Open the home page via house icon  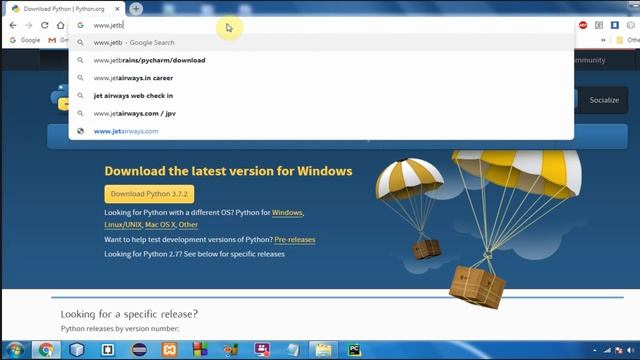60,25
